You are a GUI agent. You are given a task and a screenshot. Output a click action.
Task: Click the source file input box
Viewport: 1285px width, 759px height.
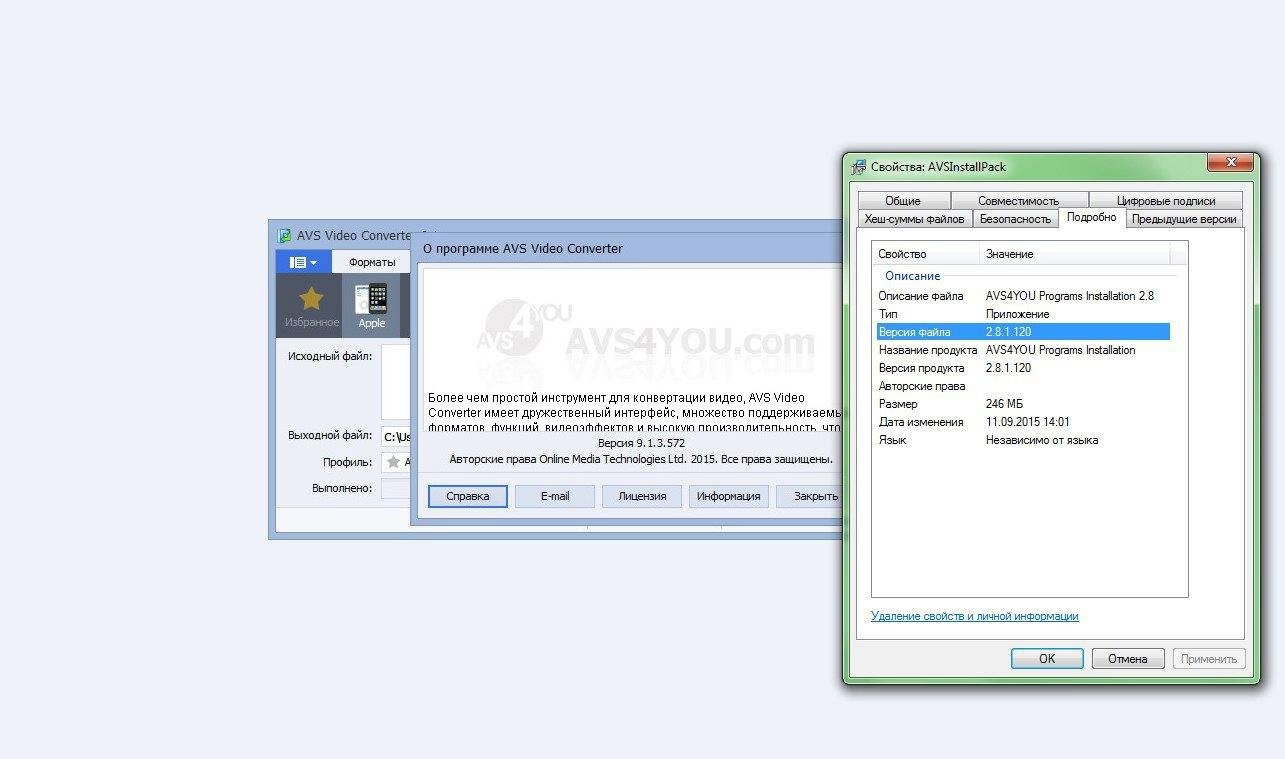[396, 382]
